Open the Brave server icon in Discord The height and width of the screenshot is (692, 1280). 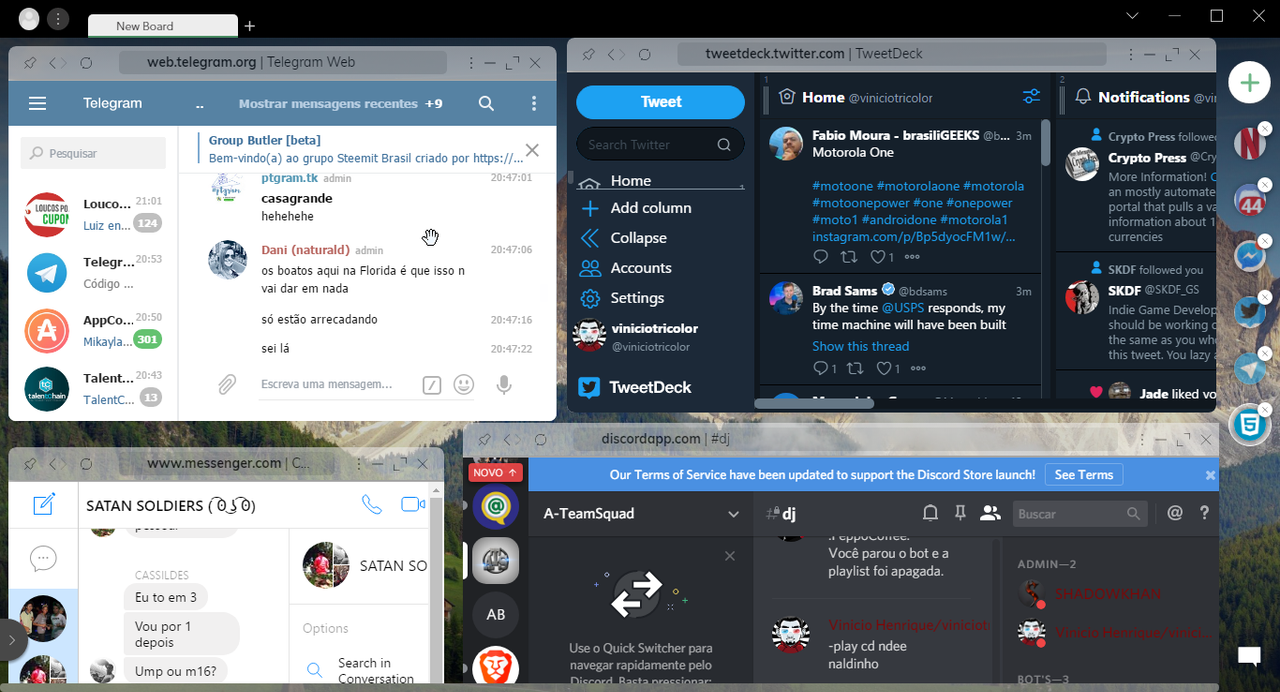pyautogui.click(x=496, y=668)
